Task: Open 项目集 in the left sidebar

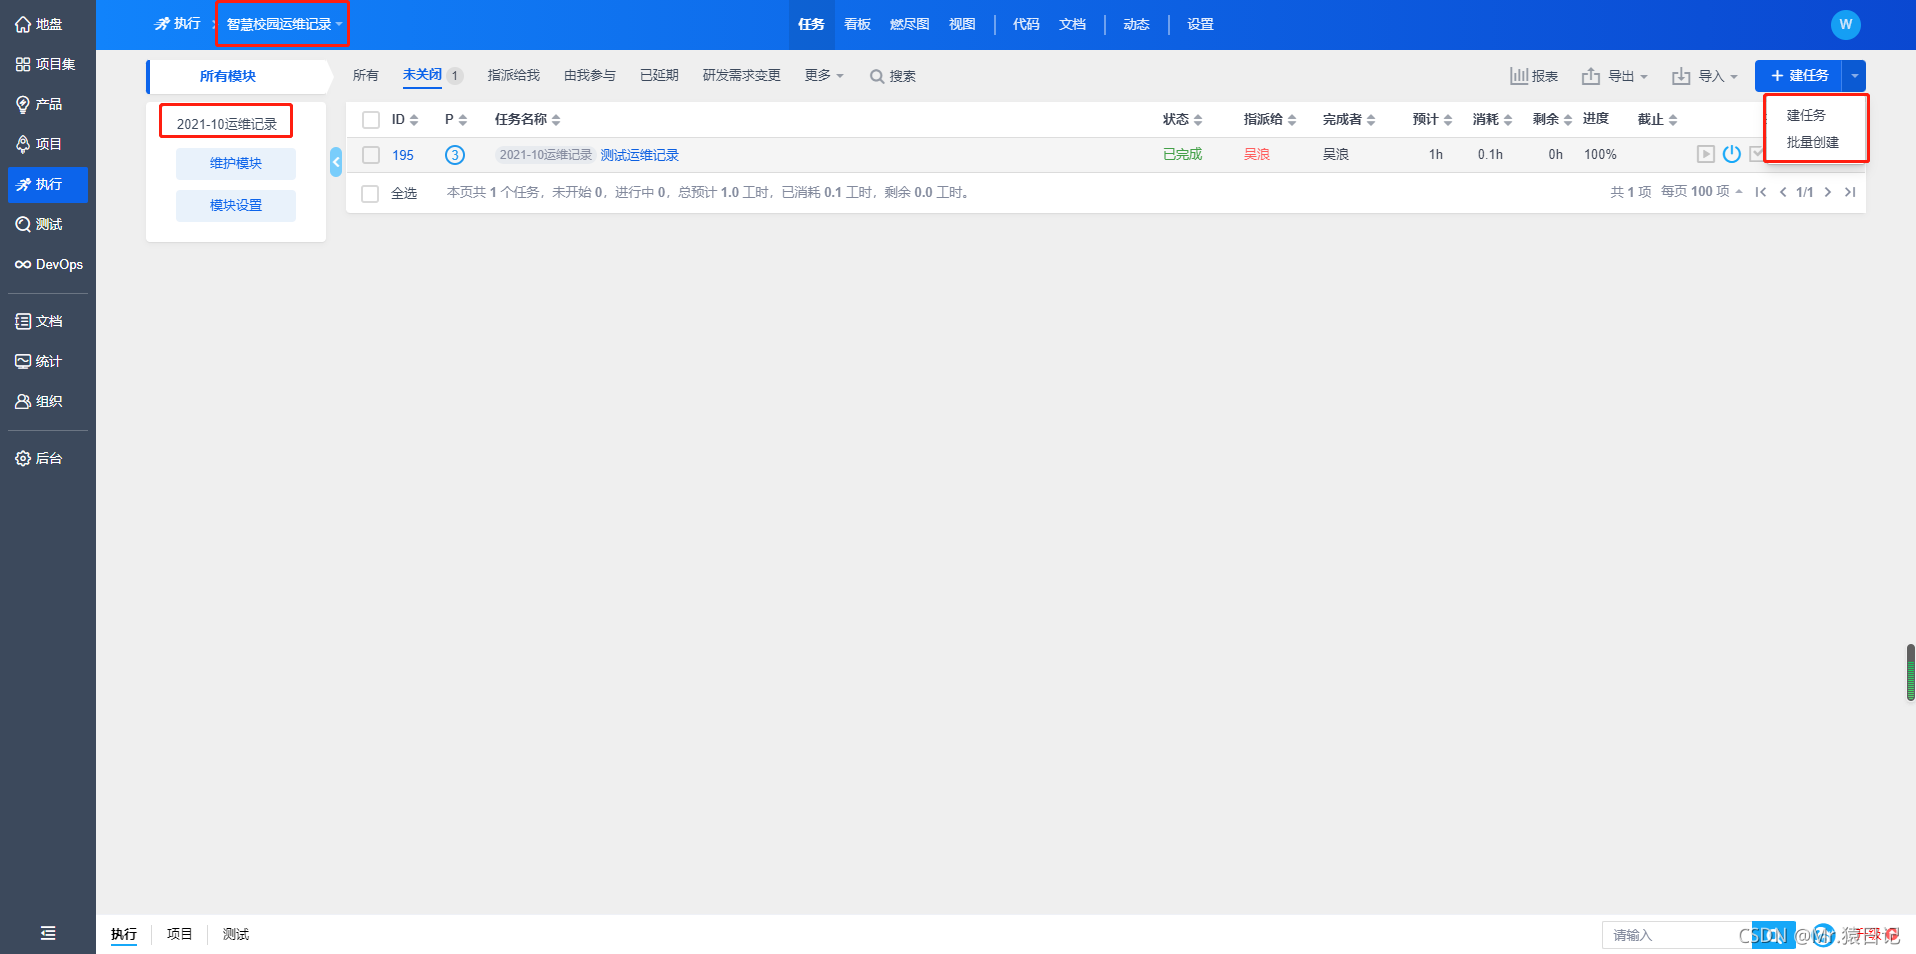Action: click(46, 64)
